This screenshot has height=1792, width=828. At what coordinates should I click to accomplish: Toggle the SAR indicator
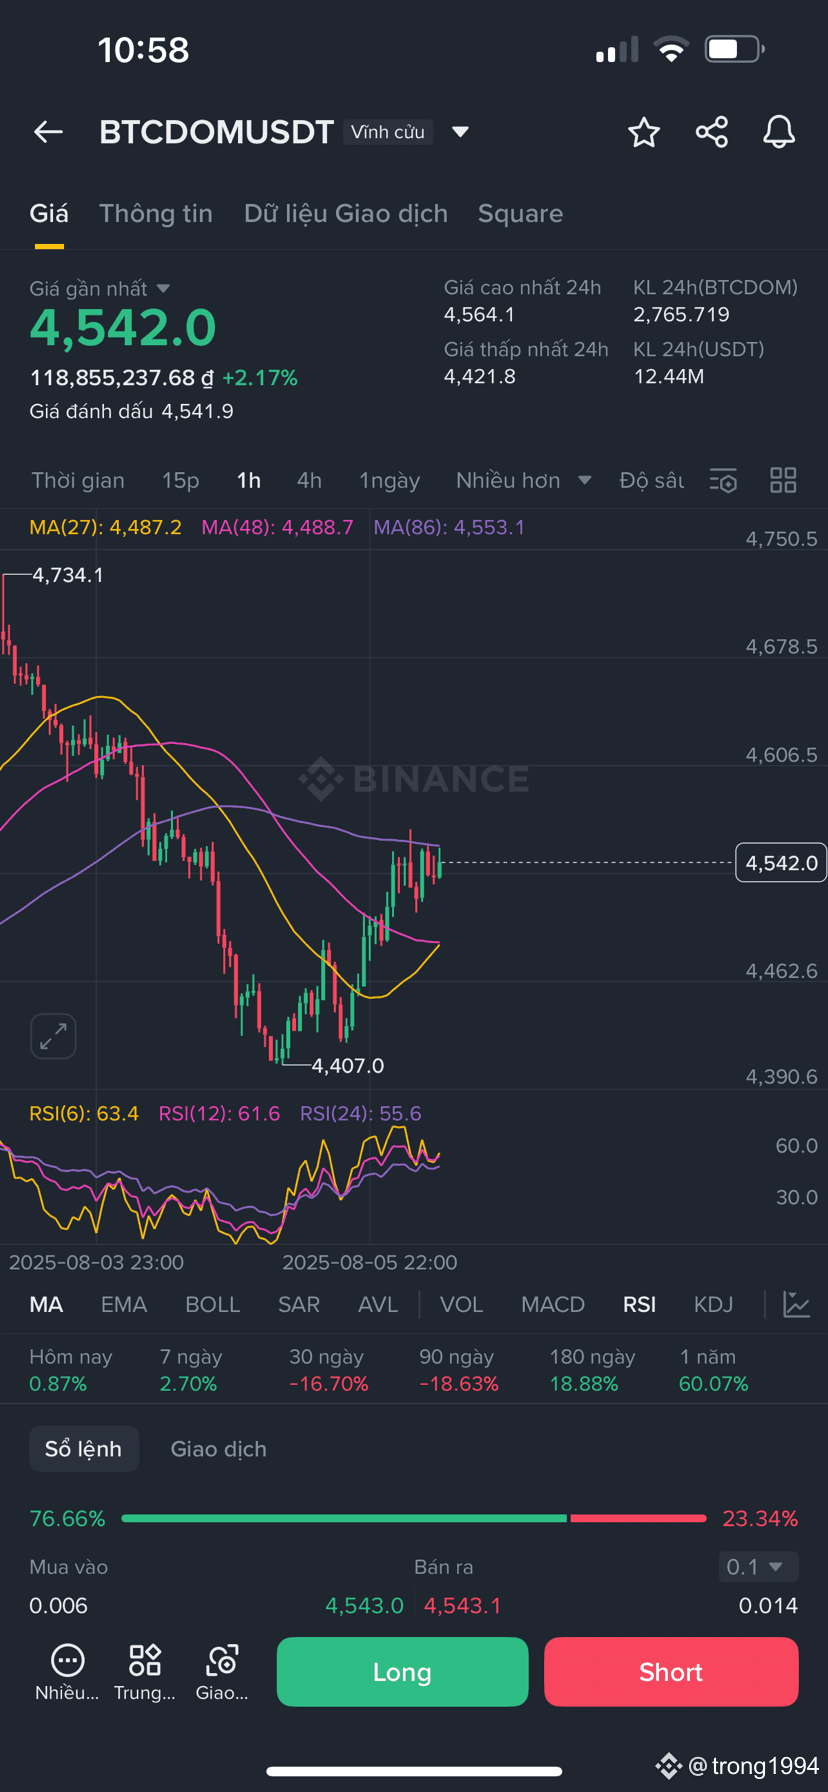[x=299, y=1304]
